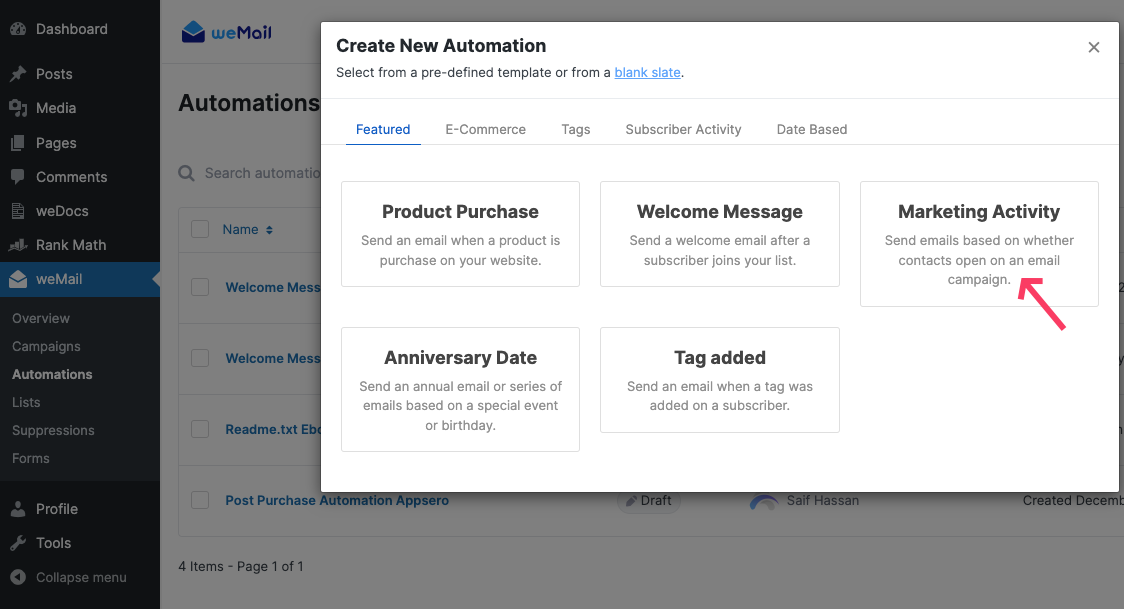Select the Date Based tab

coord(811,130)
